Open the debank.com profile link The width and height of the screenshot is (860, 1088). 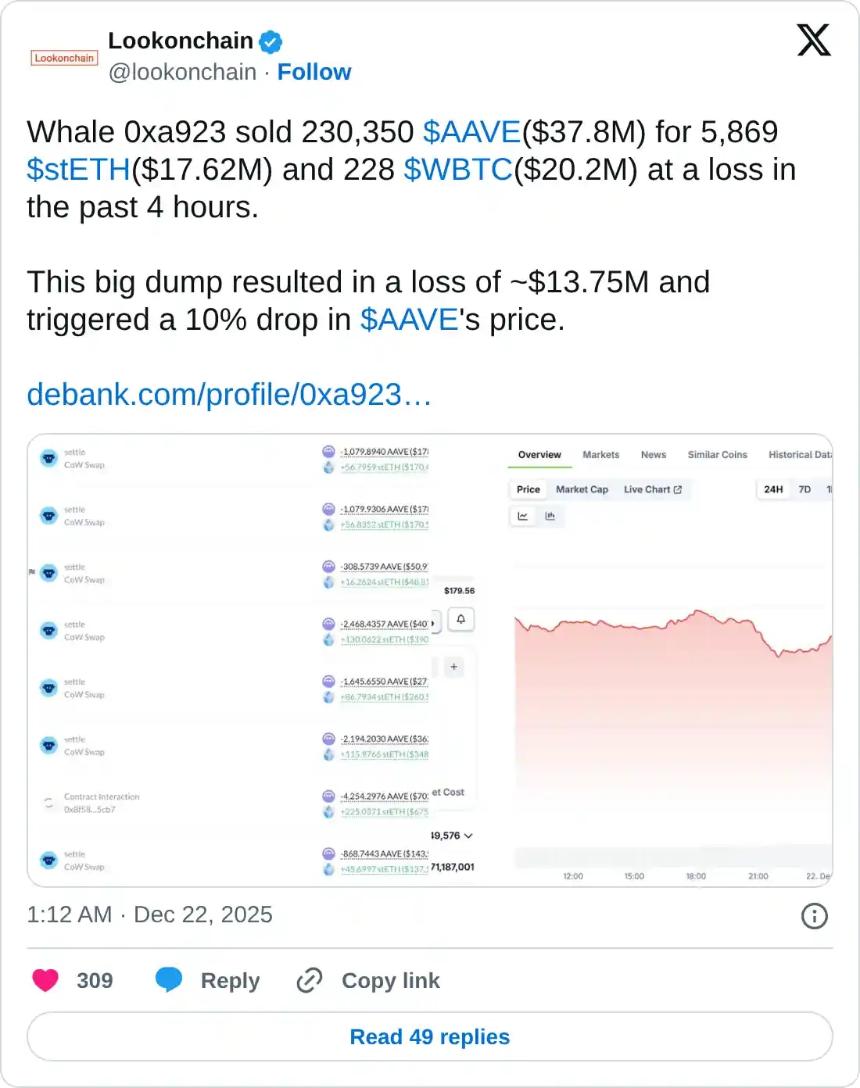pos(228,394)
